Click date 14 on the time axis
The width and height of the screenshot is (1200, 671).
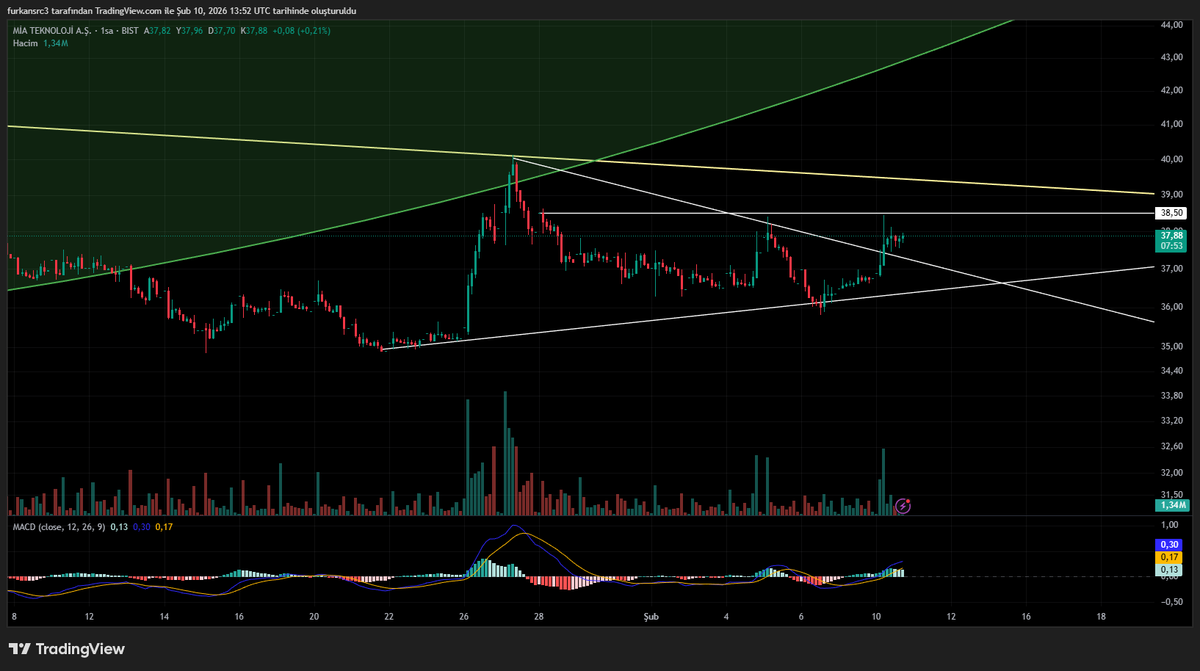164,617
